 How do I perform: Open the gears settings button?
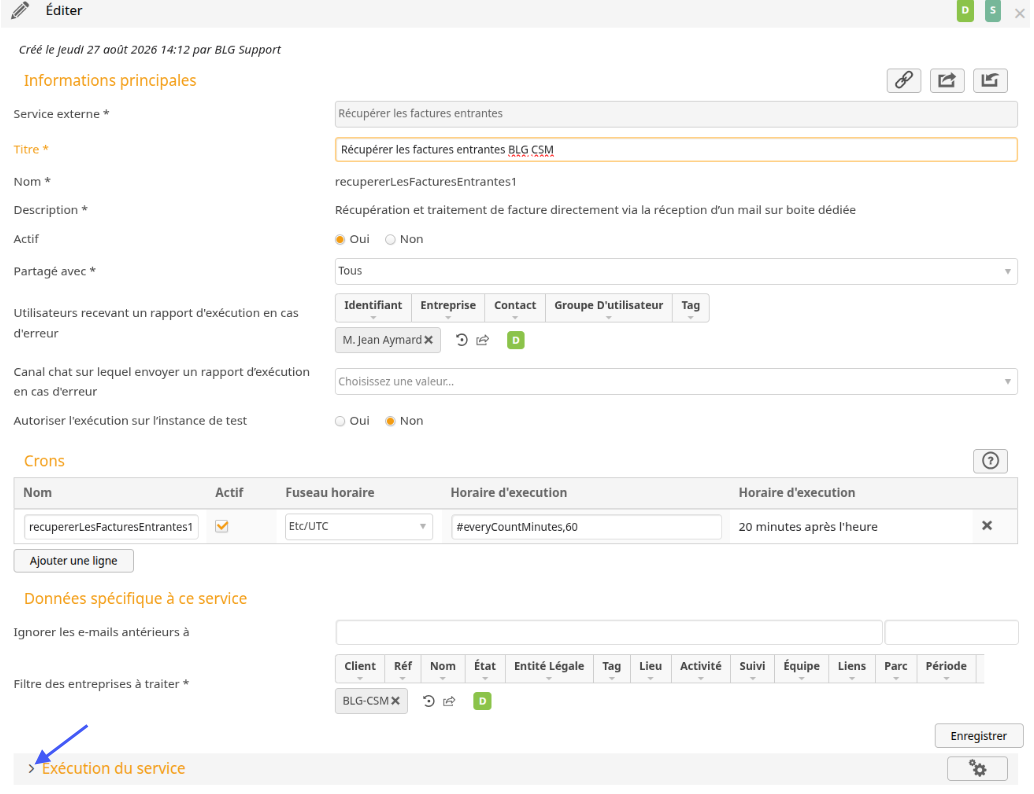(x=977, y=768)
